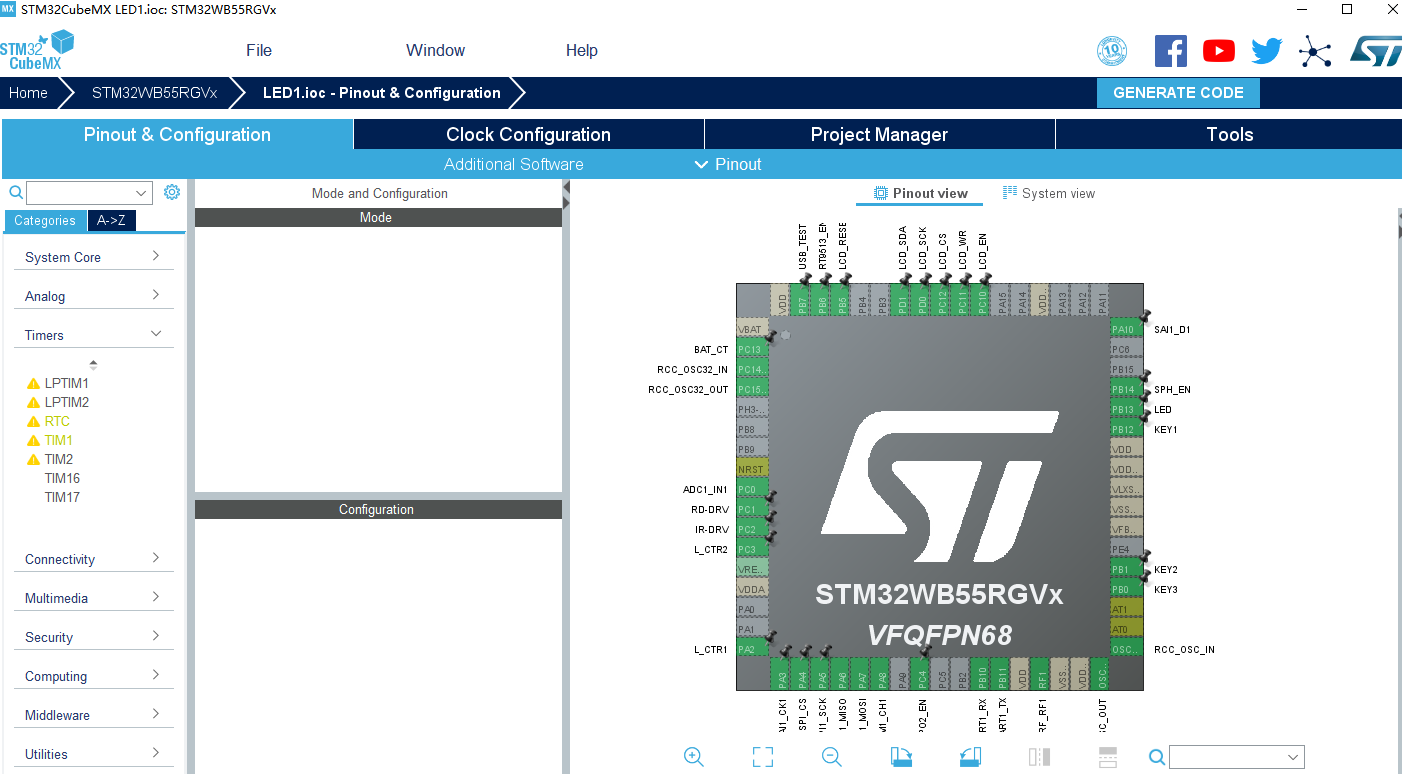Select the green LED pin PB13
1402x774 pixels.
tap(1122, 409)
